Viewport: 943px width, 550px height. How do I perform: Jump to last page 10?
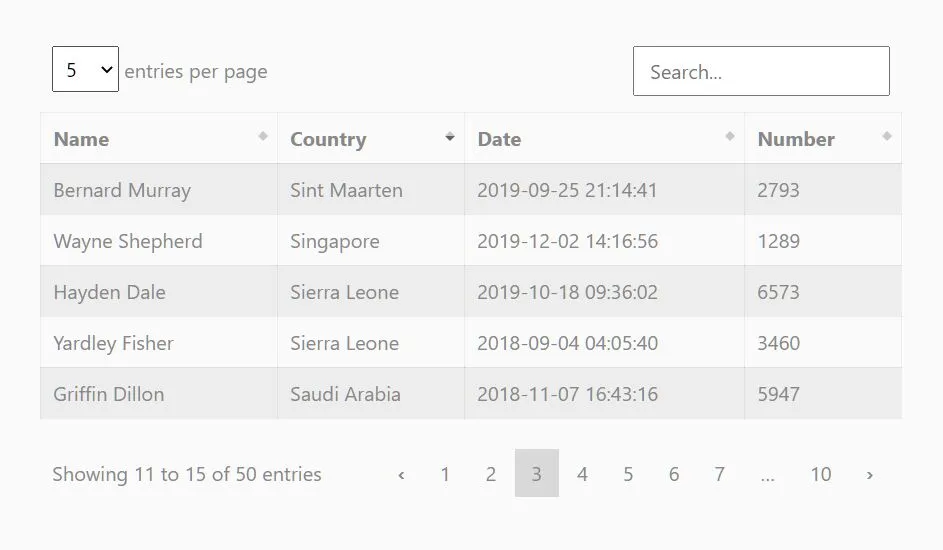pyautogui.click(x=821, y=474)
